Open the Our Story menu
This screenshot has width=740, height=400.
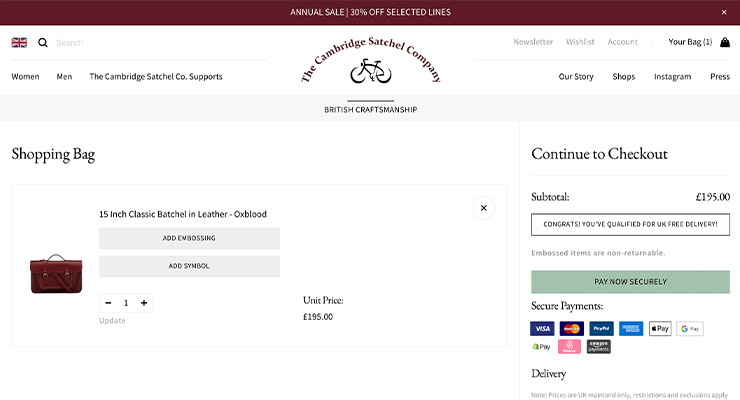[x=576, y=76]
